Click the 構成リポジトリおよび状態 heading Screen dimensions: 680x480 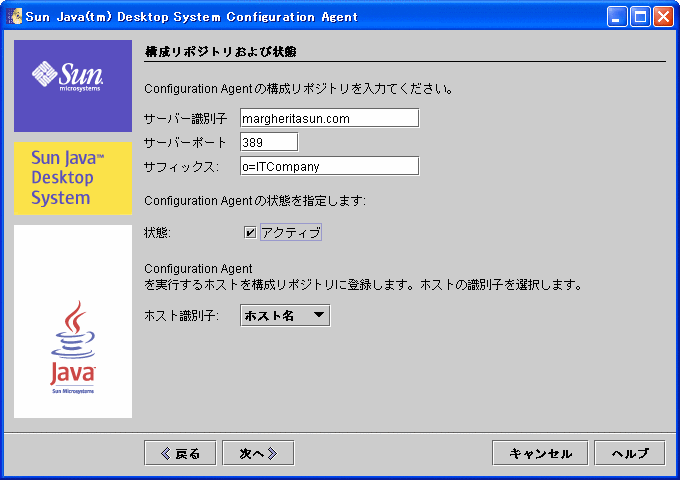tap(221, 52)
